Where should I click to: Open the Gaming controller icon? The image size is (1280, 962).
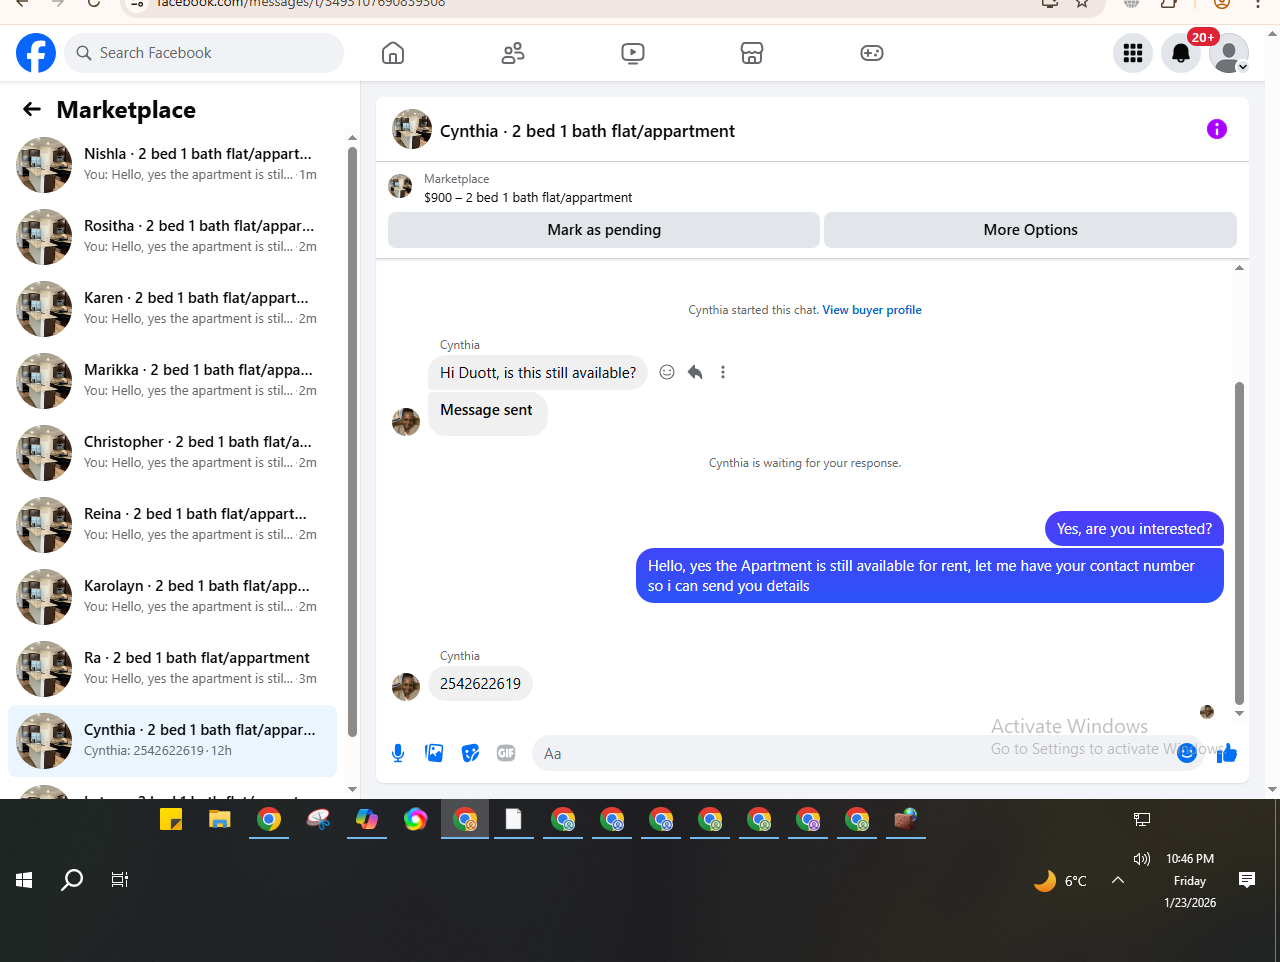point(872,53)
